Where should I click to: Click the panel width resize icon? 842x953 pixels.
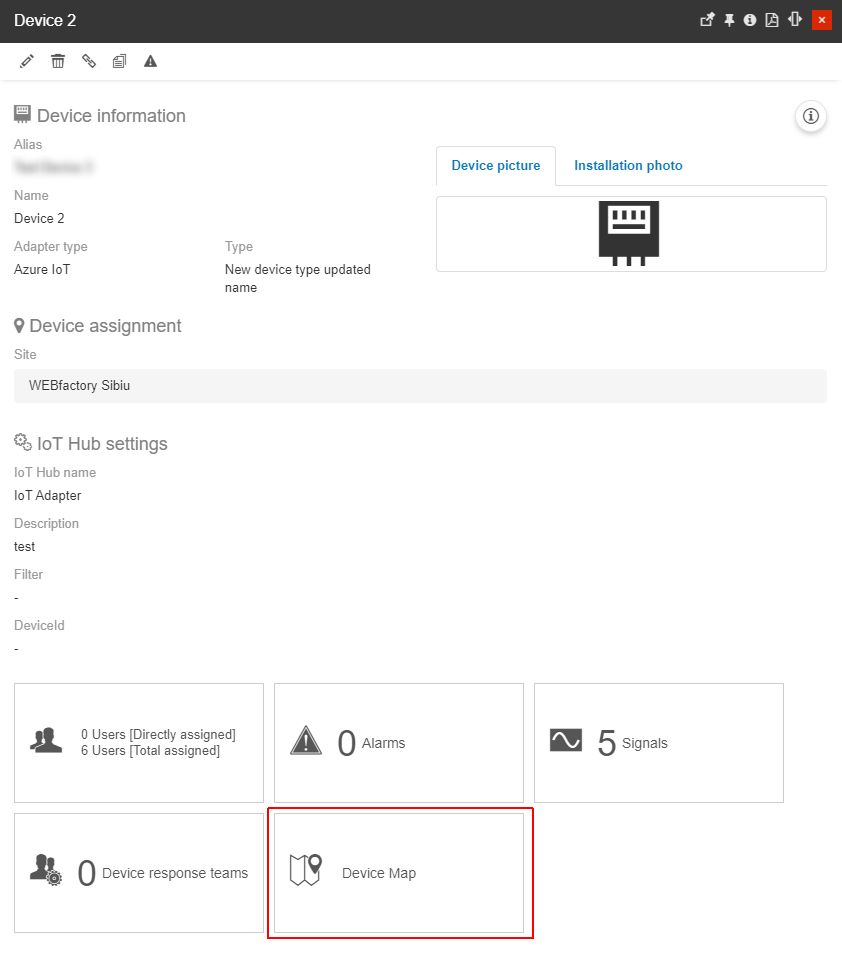[795, 20]
